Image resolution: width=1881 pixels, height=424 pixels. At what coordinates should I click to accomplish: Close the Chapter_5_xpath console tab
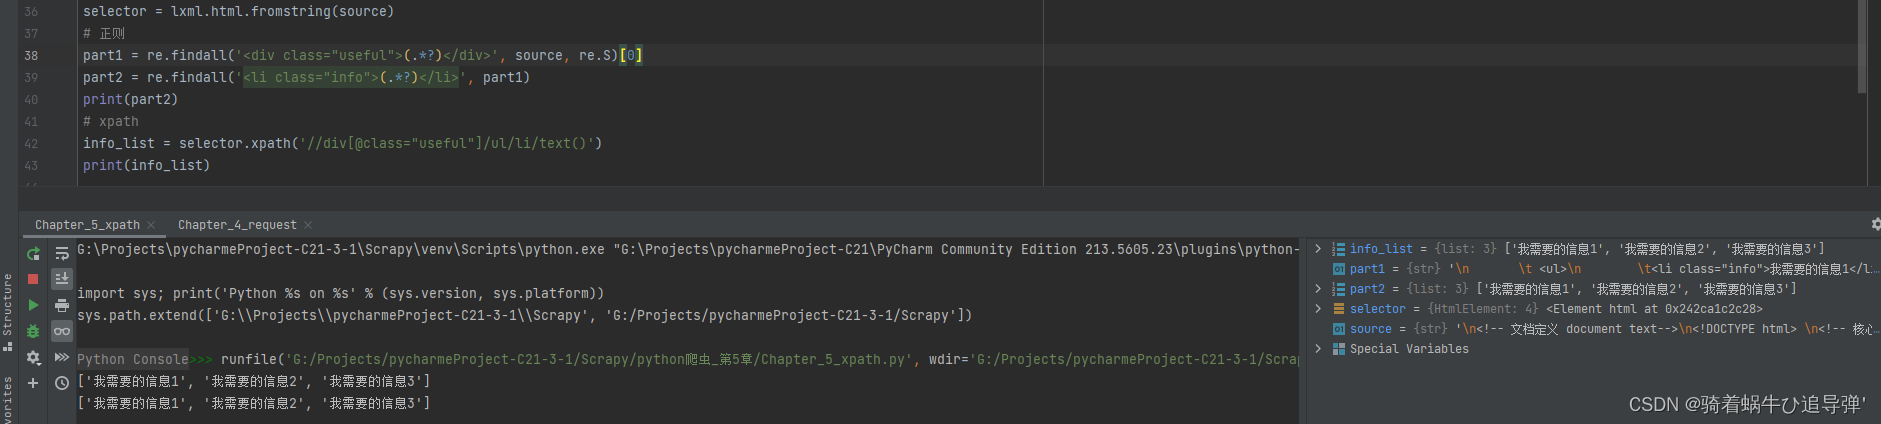[151, 225]
